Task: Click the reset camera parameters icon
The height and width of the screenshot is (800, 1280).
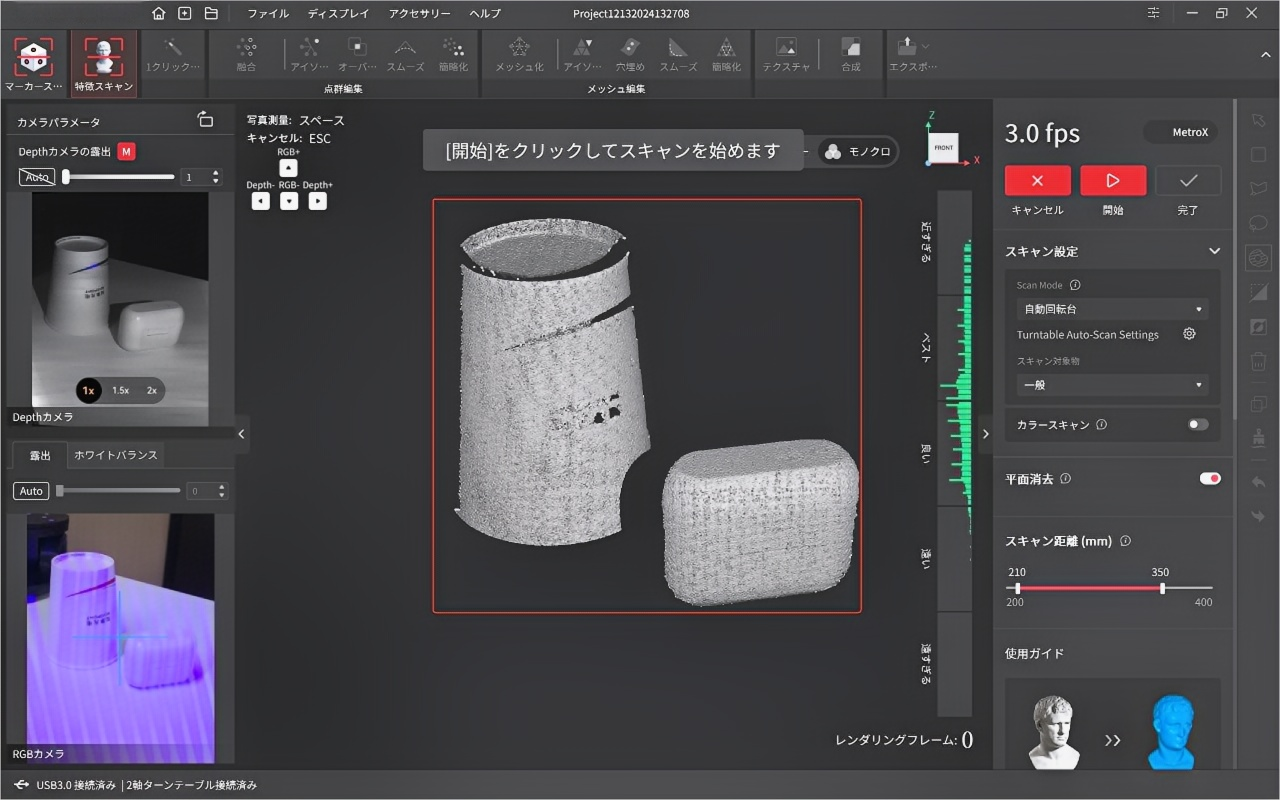Action: [x=205, y=120]
